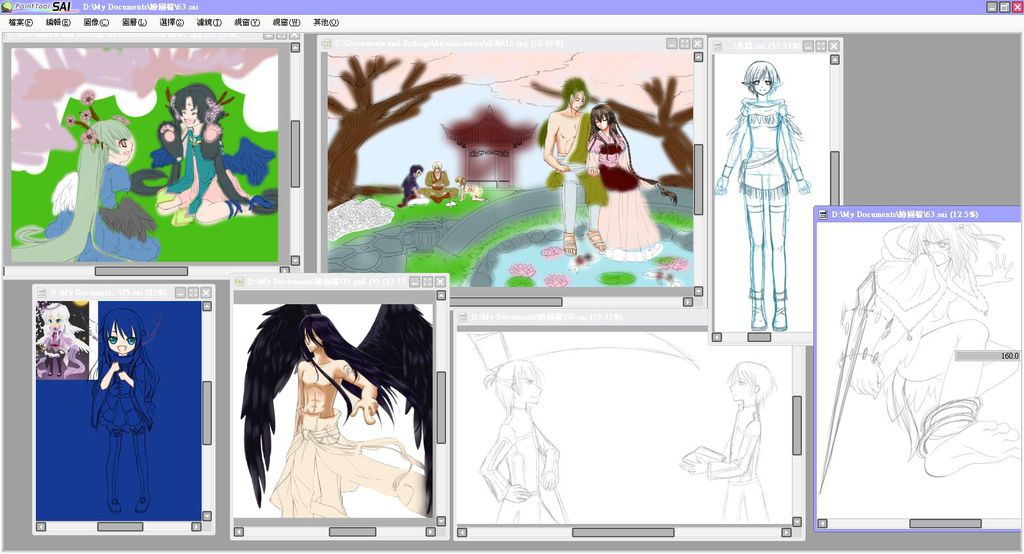Click scroll-down arrow in 50.sai sketch window
1024x554 pixels.
(x=797, y=522)
